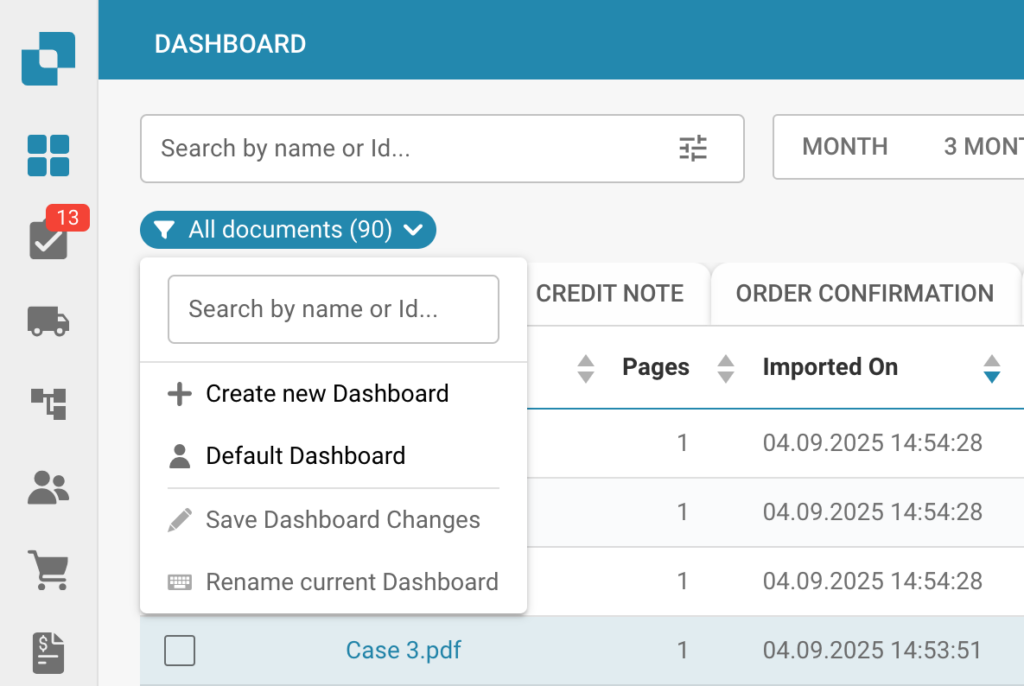
Task: Open the dashboard grid view from the sidebar
Action: (47, 155)
